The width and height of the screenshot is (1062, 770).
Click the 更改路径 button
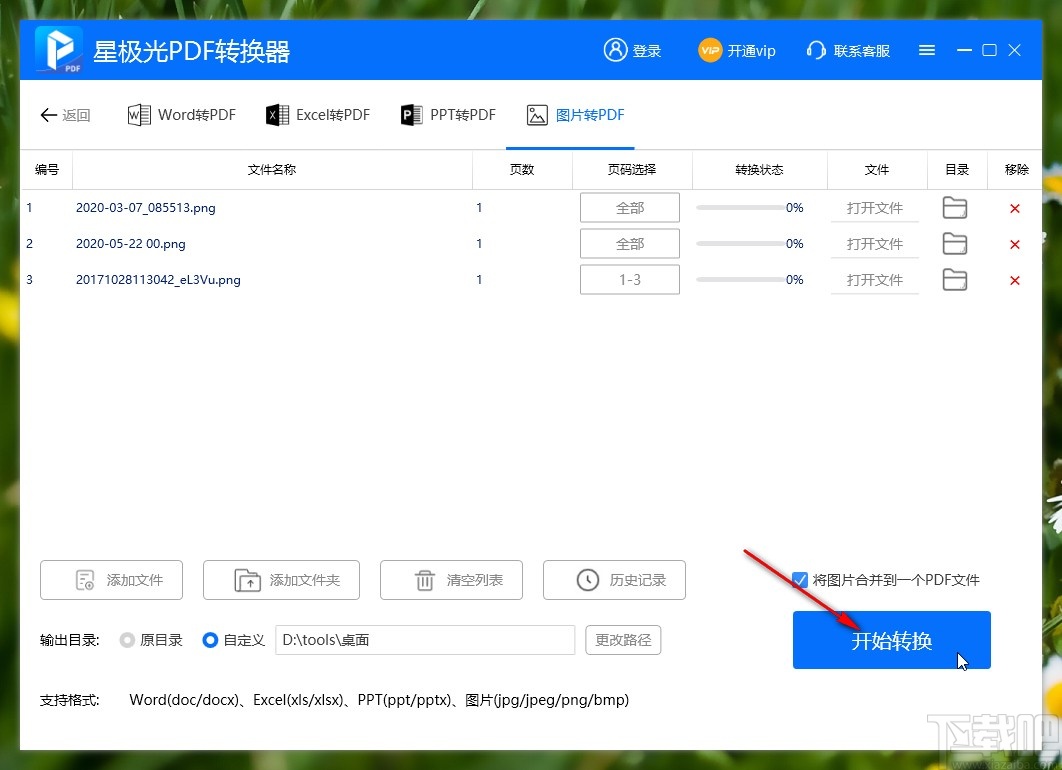pyautogui.click(x=622, y=640)
